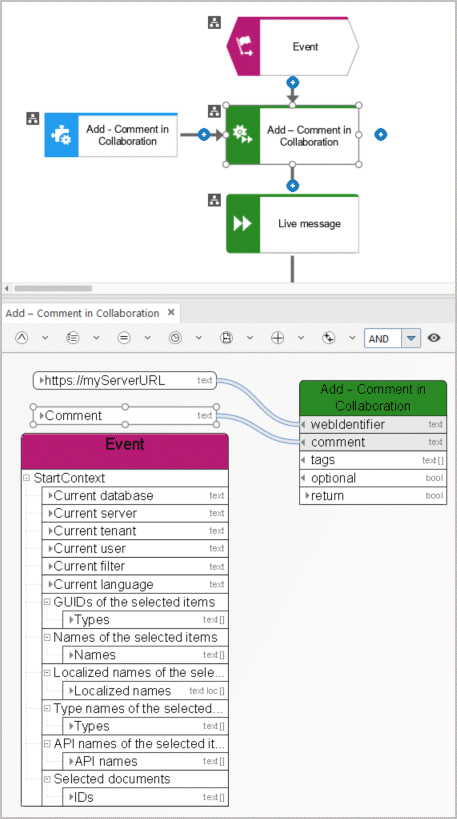Click the hierarchy icon beside the Event node
The image size is (457, 819).
(x=214, y=22)
